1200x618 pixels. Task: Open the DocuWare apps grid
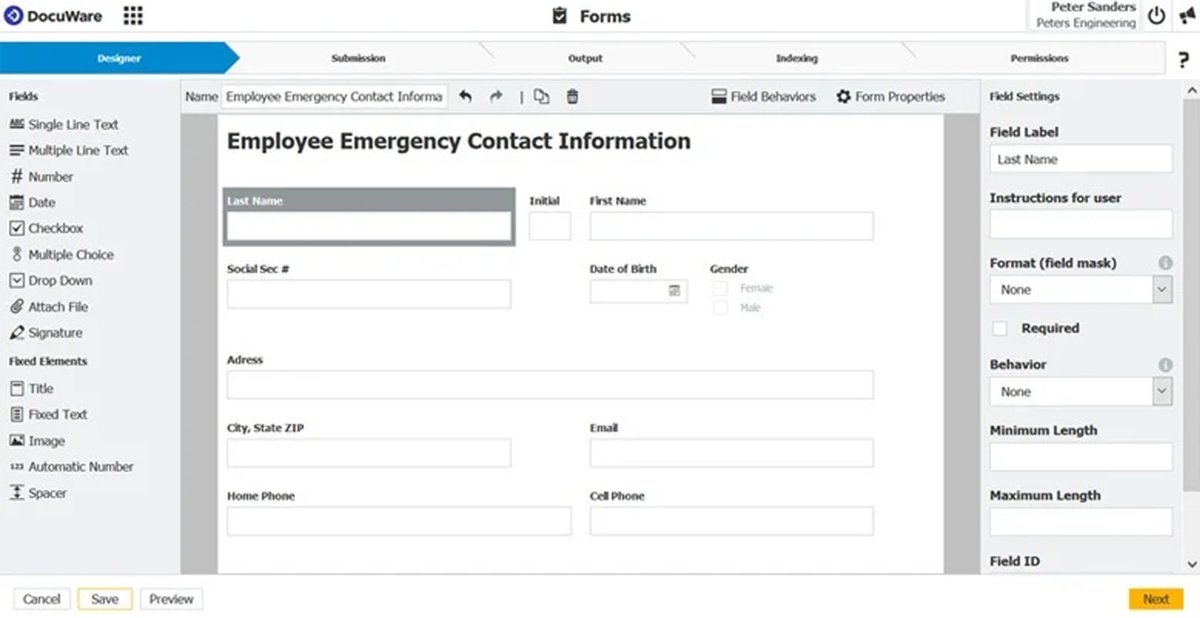[133, 15]
